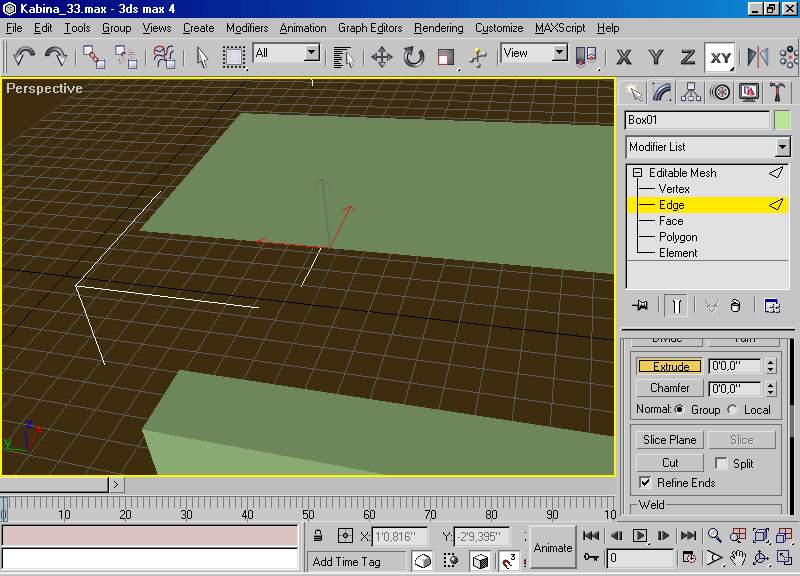Enable the Split checkbox

722,464
